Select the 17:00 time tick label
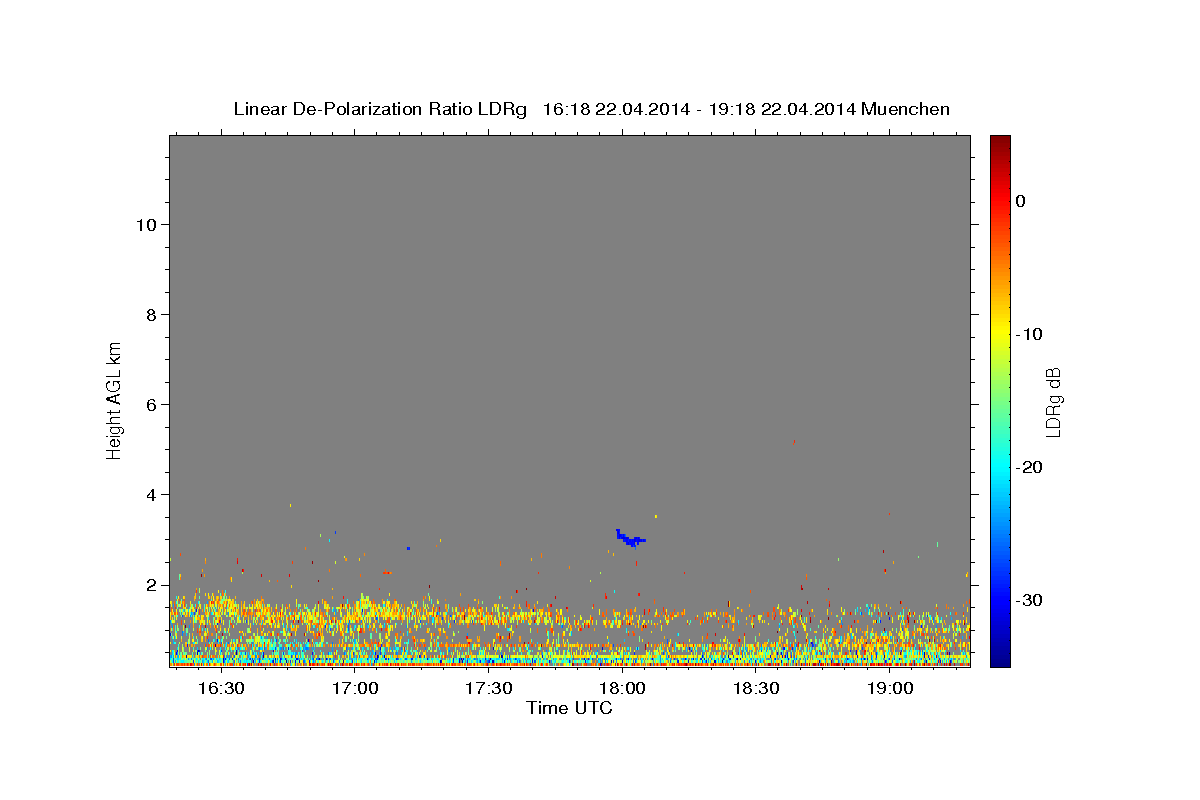The width and height of the screenshot is (1200, 800). pos(355,689)
